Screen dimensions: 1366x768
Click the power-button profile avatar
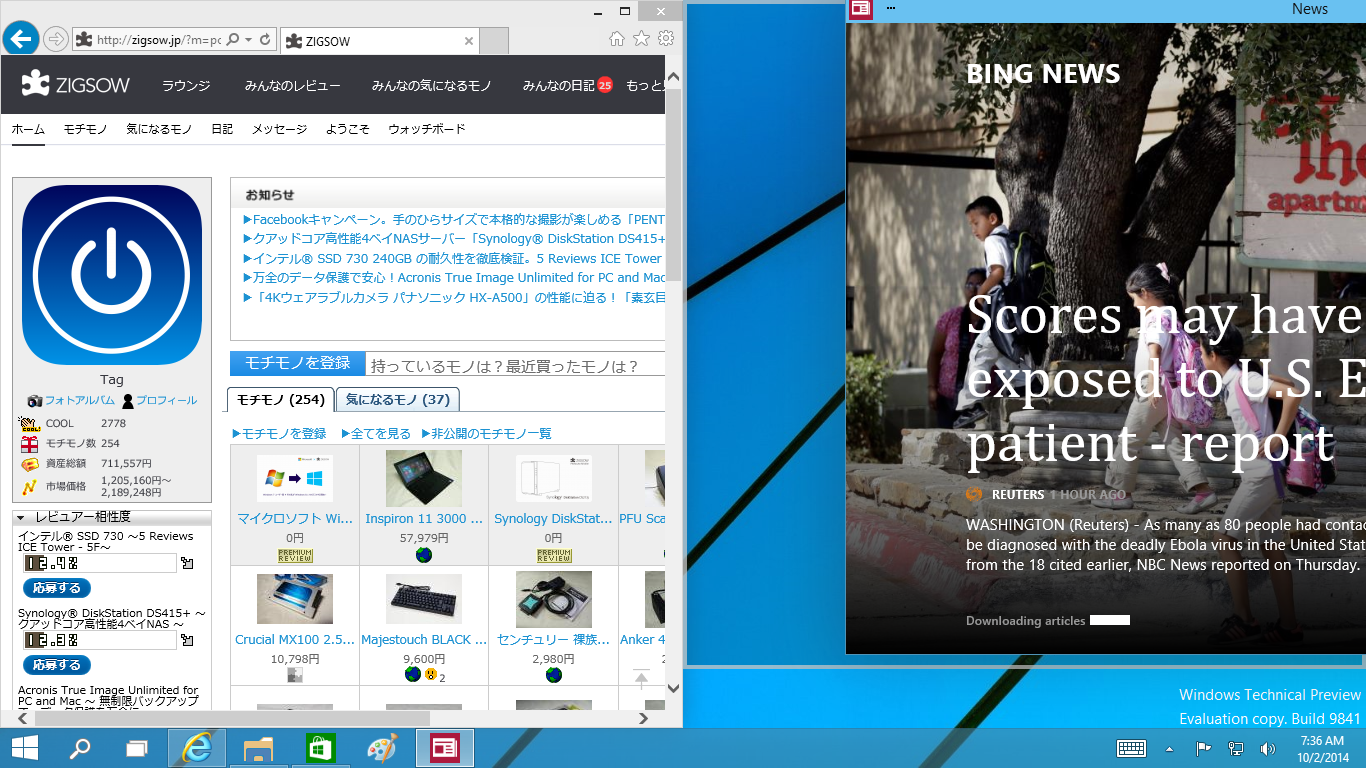click(x=112, y=275)
